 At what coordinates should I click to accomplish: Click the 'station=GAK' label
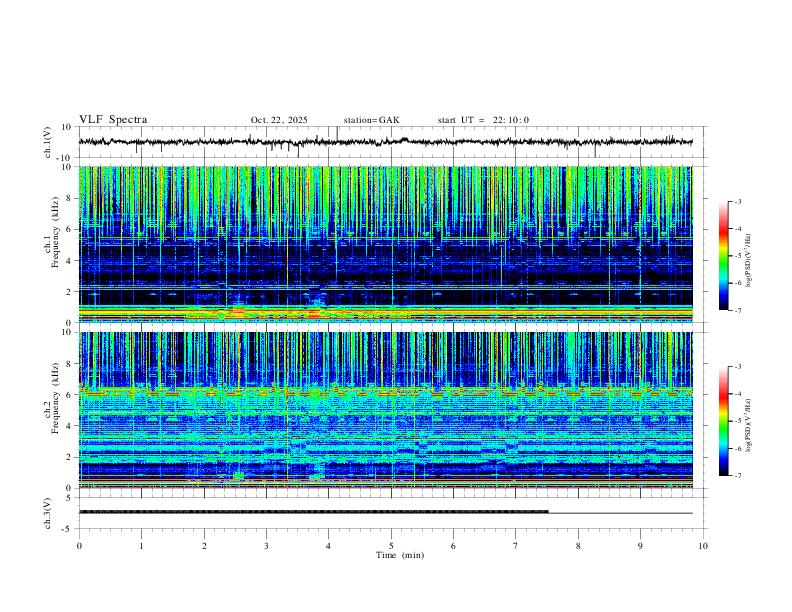pos(371,120)
